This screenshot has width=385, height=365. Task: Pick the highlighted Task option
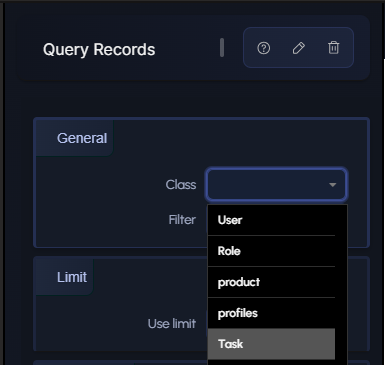[x=271, y=344]
